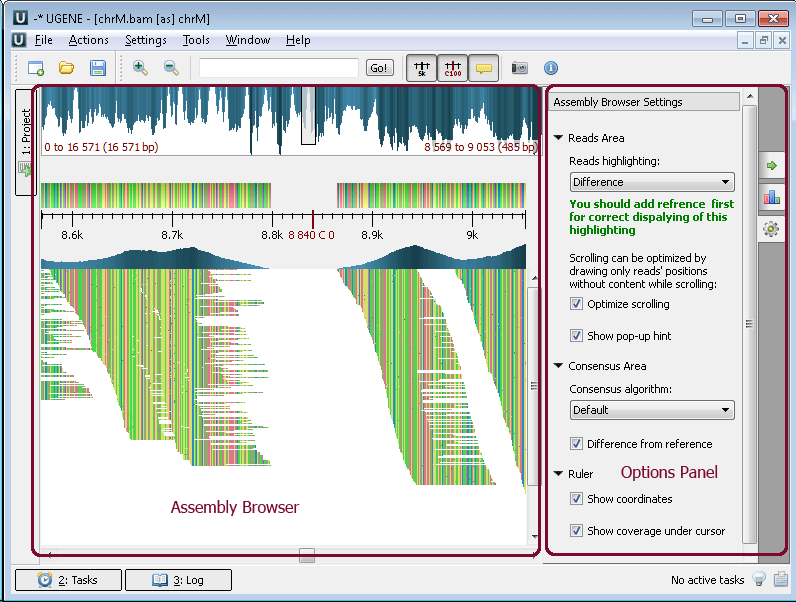
Task: Click the options panel scroll up arrow
Action: (750, 96)
